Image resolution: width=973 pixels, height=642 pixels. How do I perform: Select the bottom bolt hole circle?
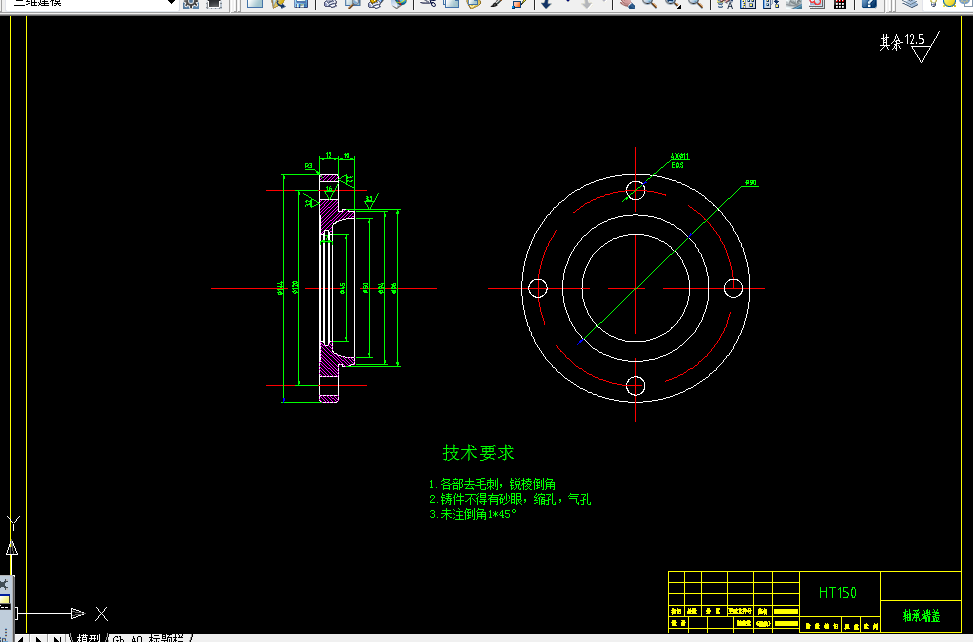[635, 386]
